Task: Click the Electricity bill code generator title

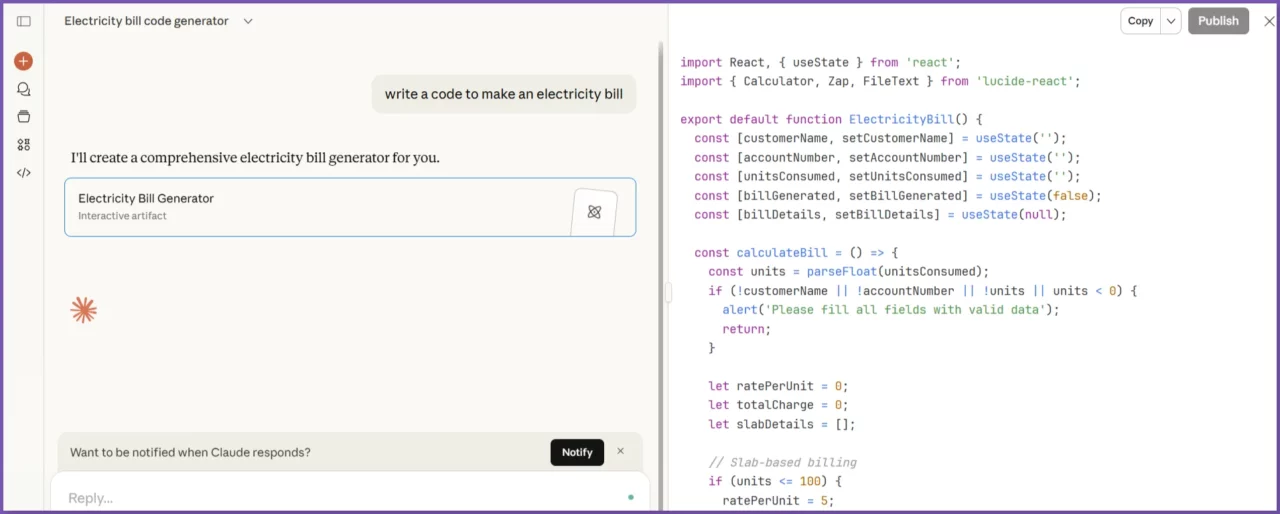Action: [x=146, y=21]
